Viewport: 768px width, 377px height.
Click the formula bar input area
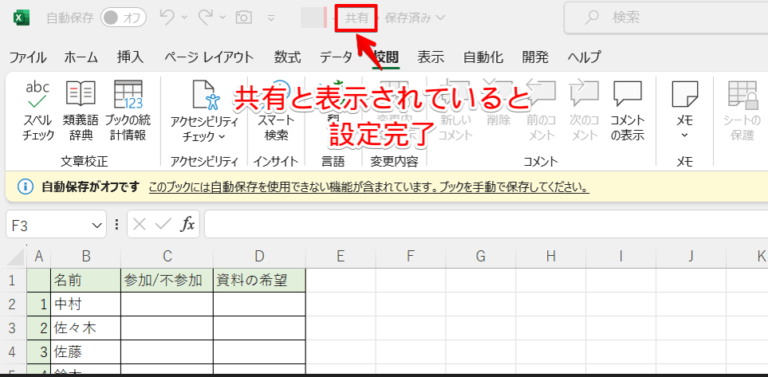pyautogui.click(x=486, y=225)
